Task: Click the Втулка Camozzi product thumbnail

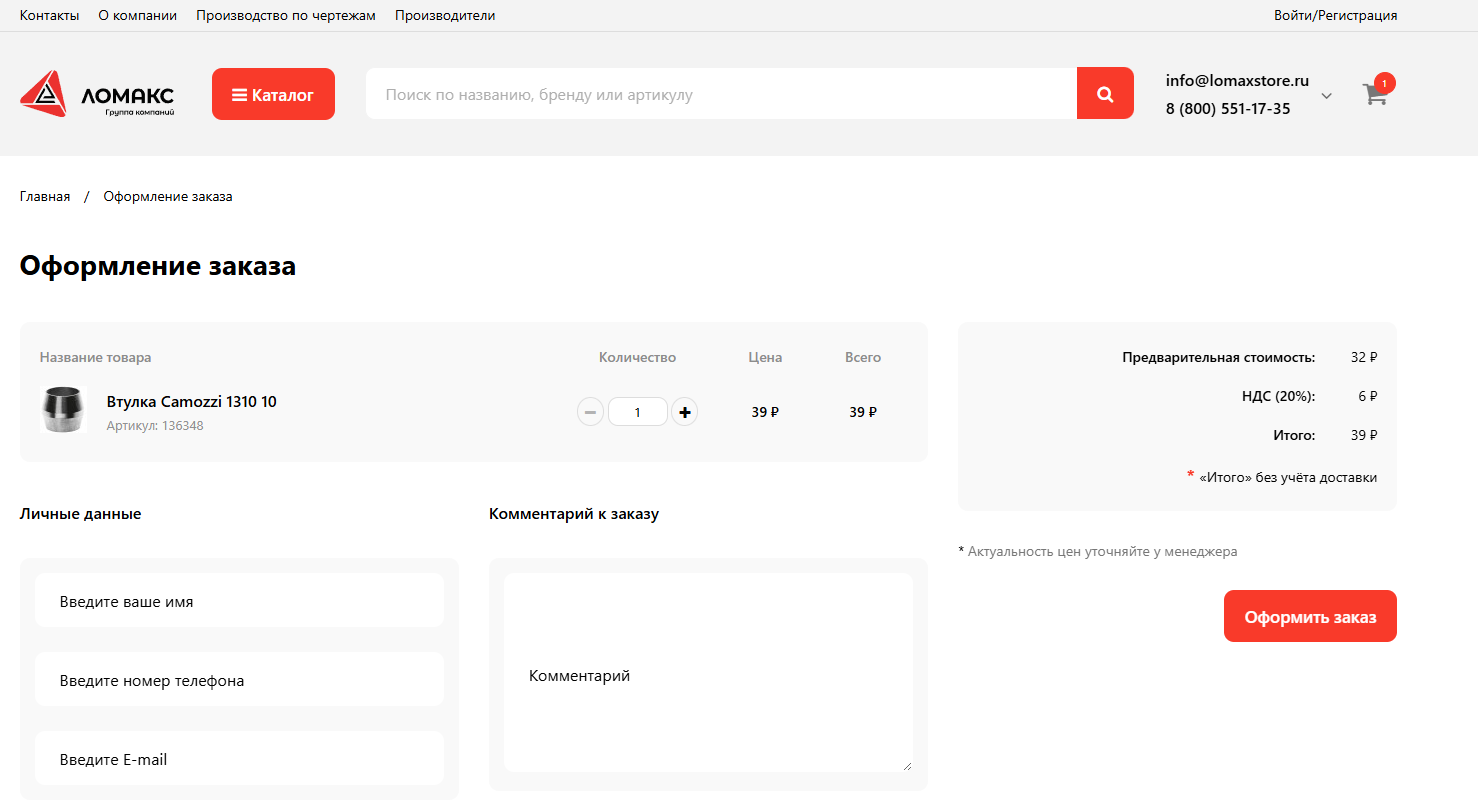Action: click(x=63, y=410)
